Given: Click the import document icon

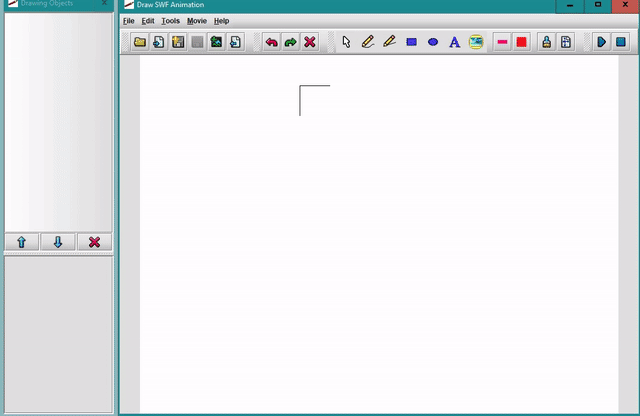Looking at the screenshot, I should pyautogui.click(x=159, y=42).
